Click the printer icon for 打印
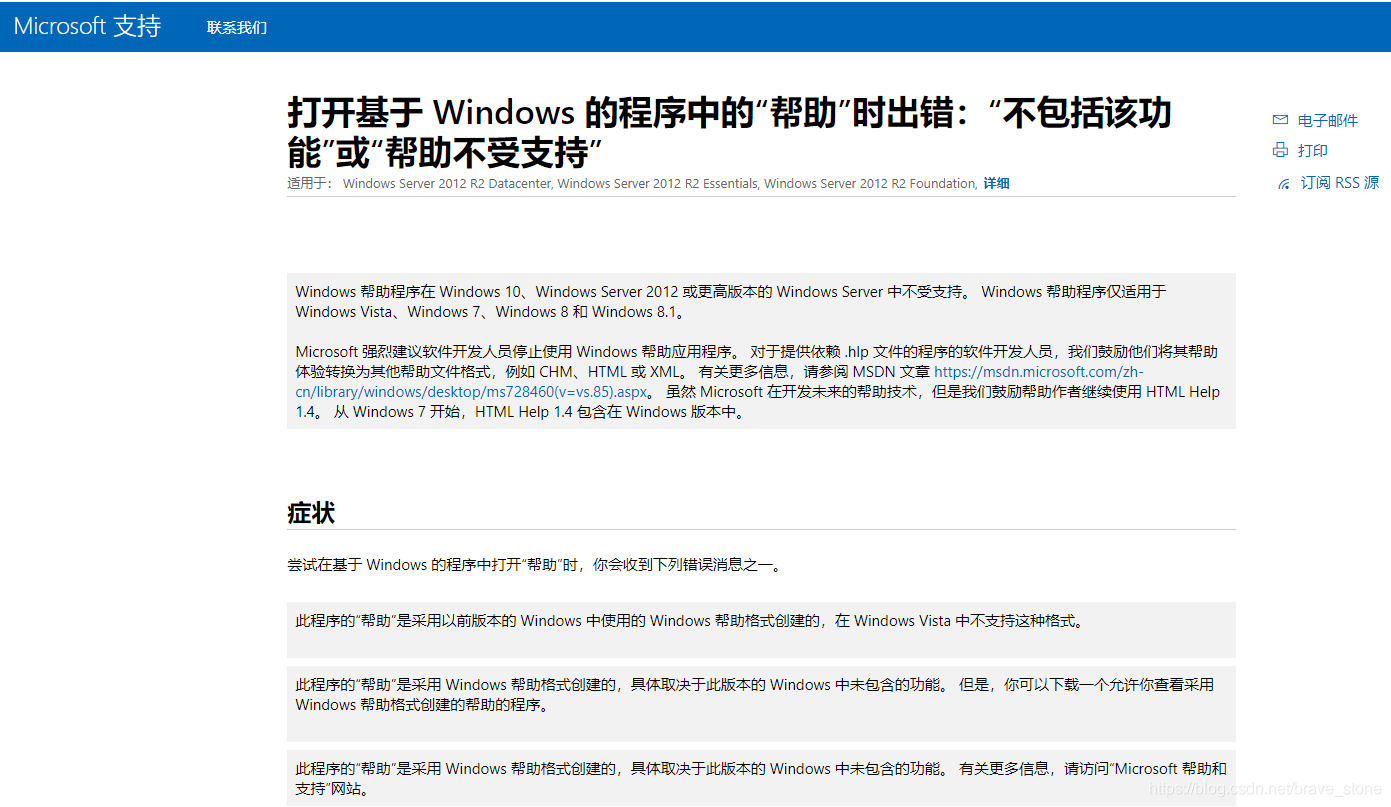 (1280, 150)
